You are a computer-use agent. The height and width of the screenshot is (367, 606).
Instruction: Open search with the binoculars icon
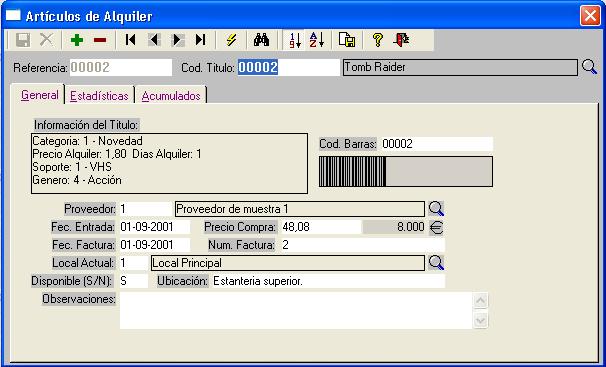[262, 40]
